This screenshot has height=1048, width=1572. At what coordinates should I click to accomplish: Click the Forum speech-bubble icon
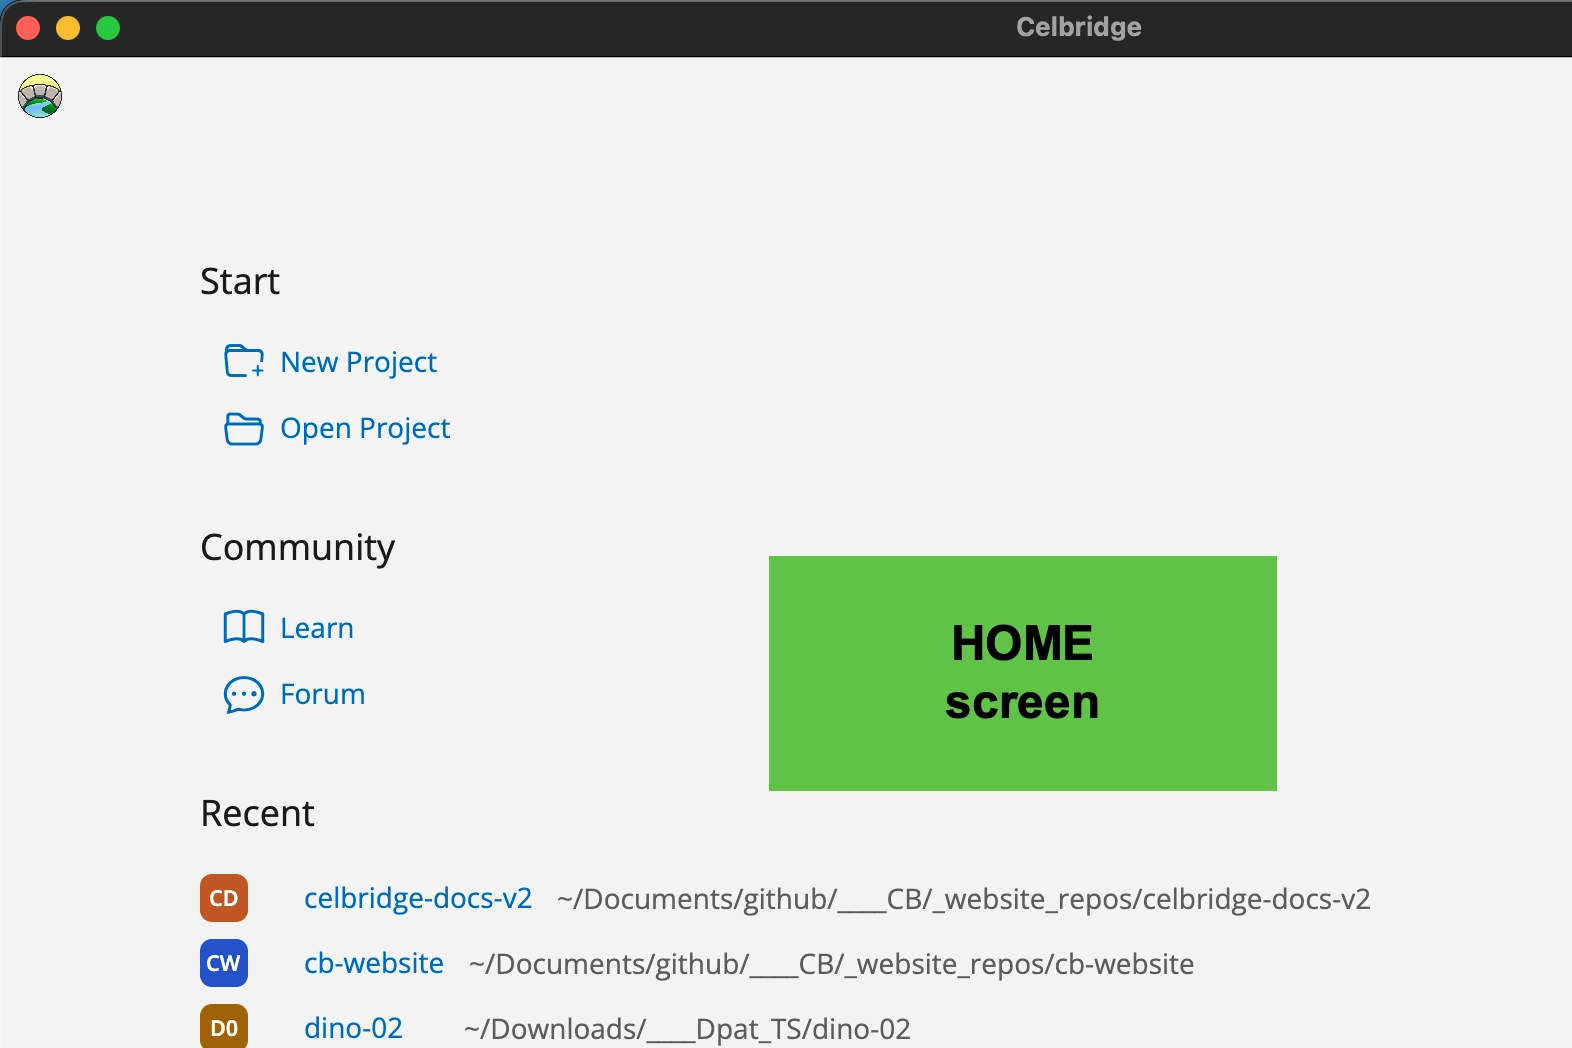[244, 694]
